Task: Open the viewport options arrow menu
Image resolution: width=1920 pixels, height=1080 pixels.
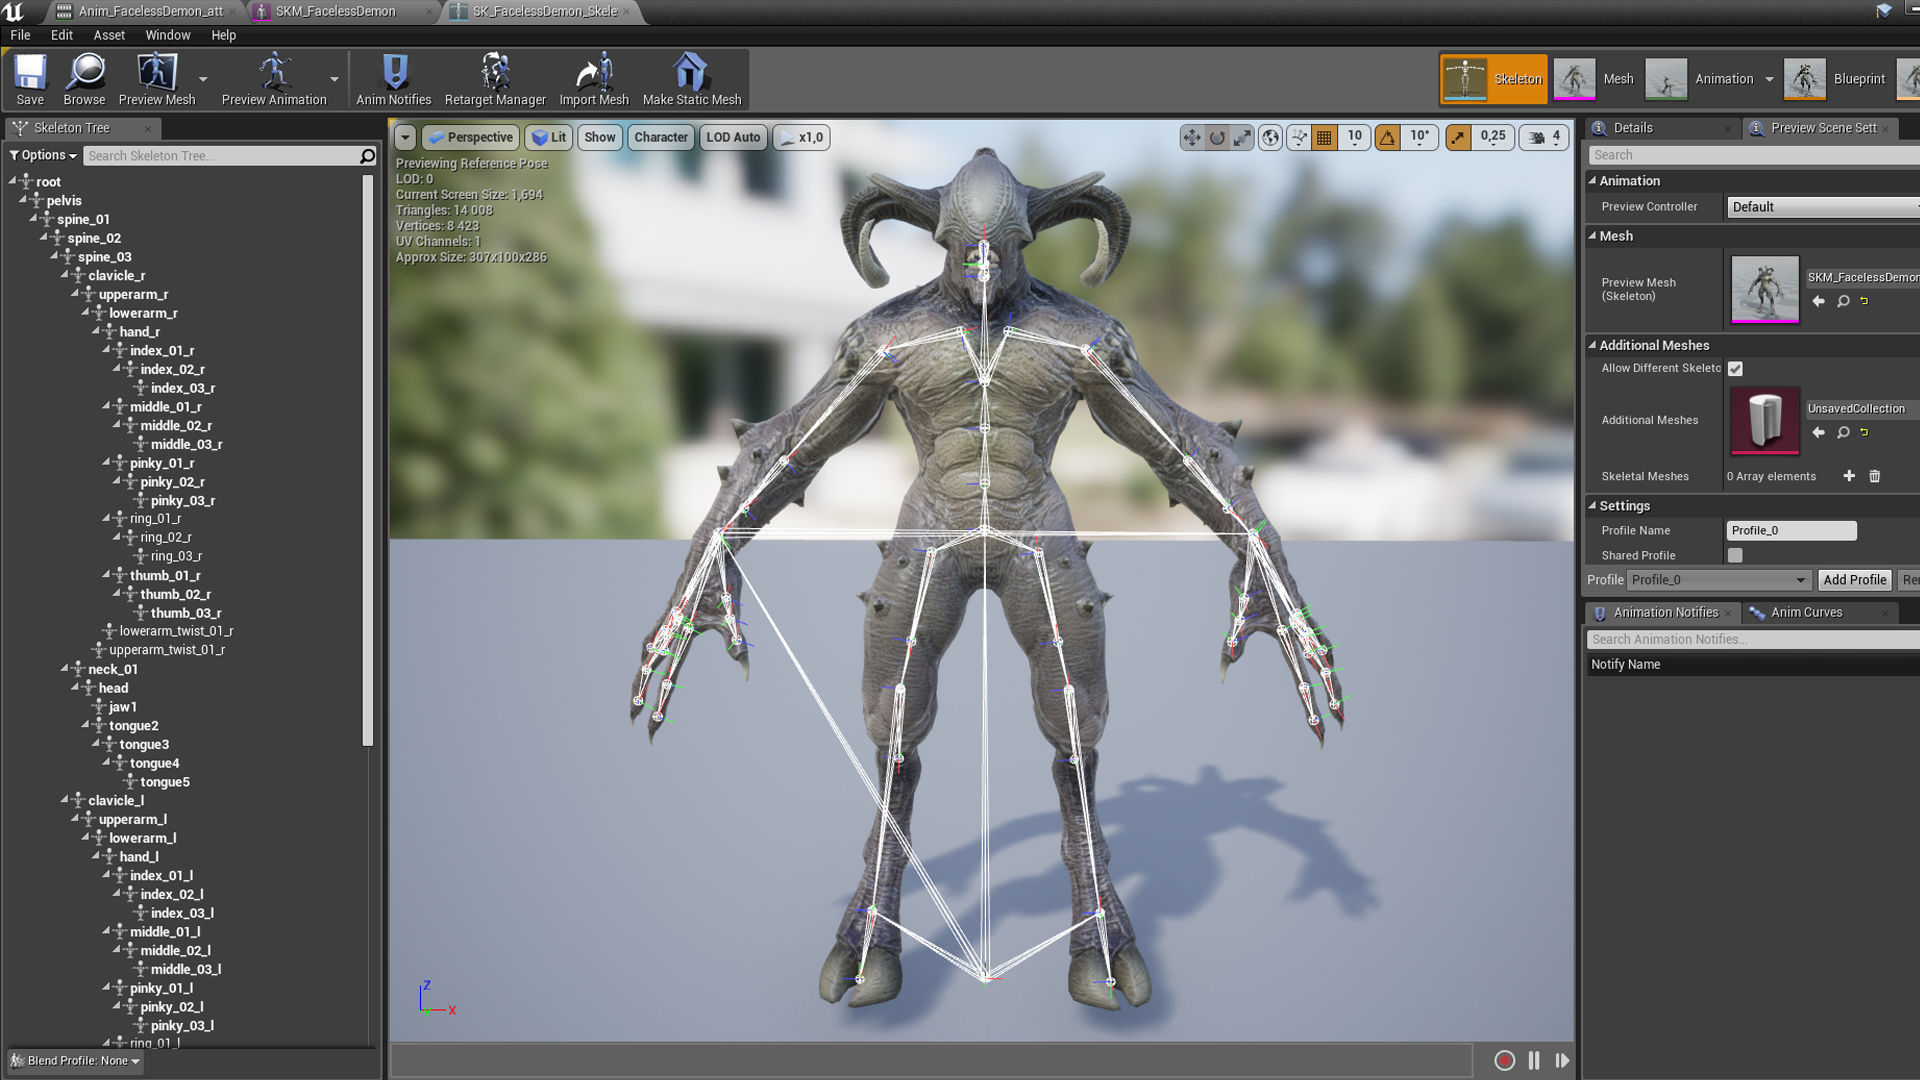Action: point(405,138)
